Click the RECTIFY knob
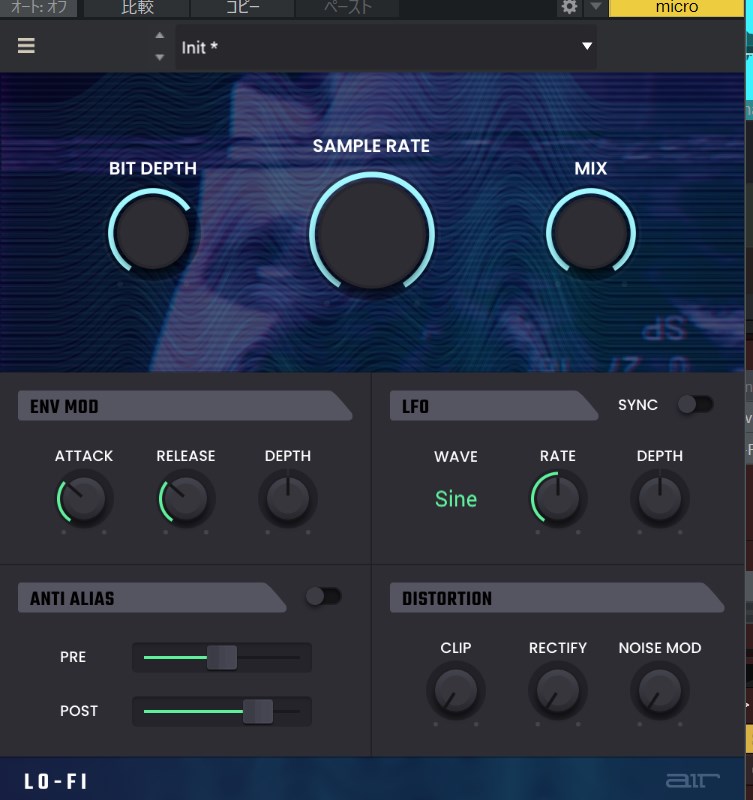753x800 pixels. pyautogui.click(x=558, y=690)
